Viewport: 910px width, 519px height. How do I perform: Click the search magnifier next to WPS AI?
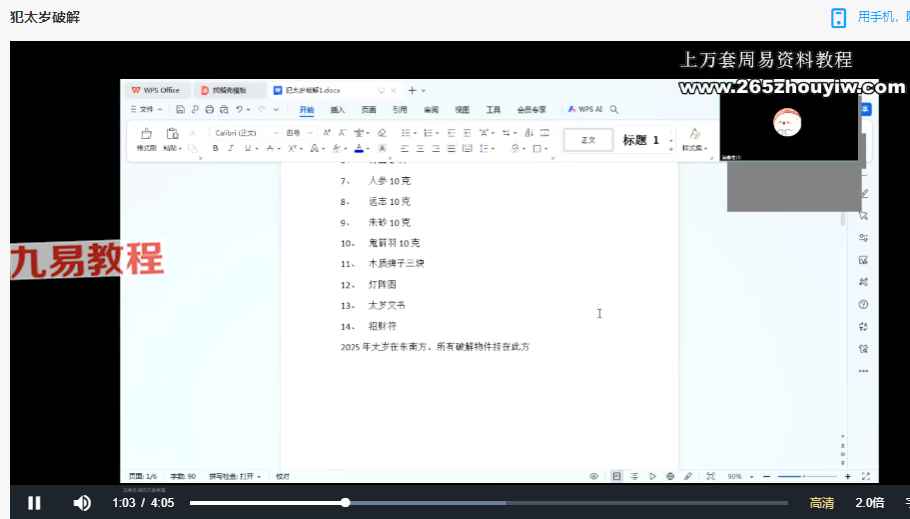[x=614, y=109]
